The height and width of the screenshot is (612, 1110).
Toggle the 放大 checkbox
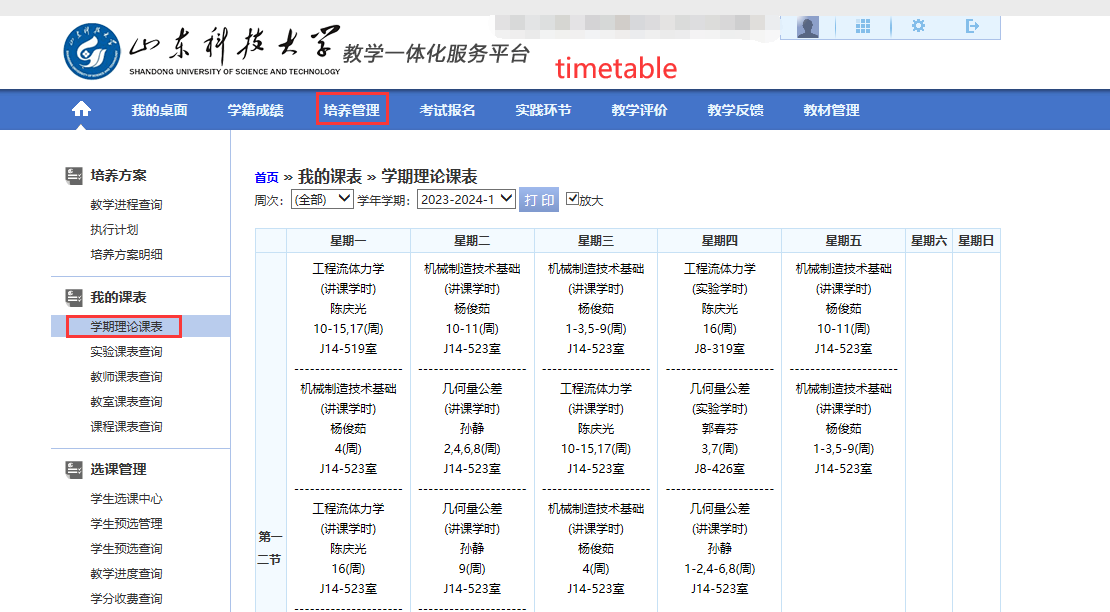coord(572,199)
